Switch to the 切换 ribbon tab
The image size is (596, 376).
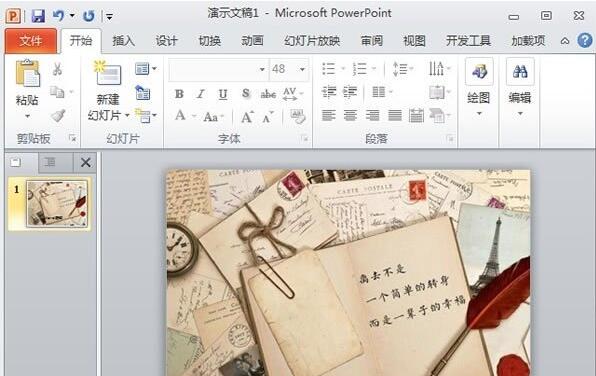[x=209, y=41]
